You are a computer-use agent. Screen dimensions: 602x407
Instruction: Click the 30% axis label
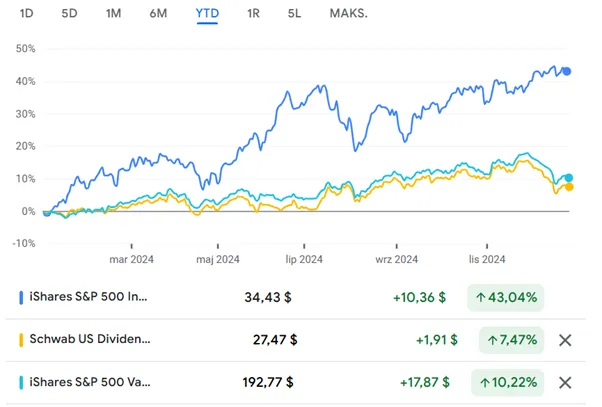(x=25, y=114)
